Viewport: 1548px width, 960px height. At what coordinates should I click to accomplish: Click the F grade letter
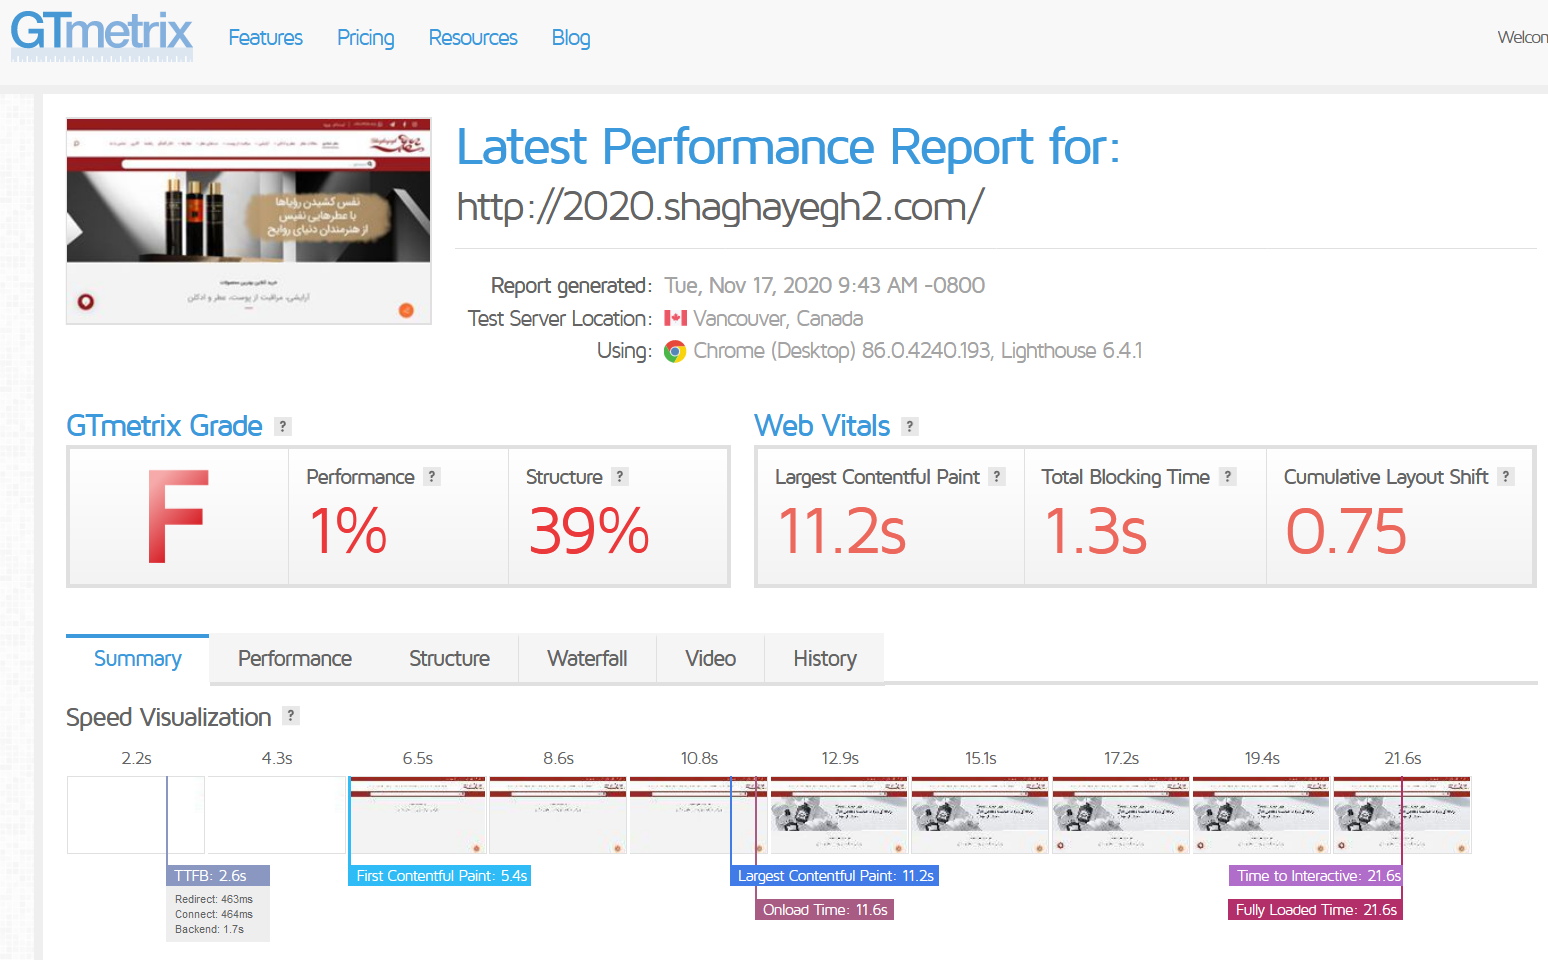point(177,517)
